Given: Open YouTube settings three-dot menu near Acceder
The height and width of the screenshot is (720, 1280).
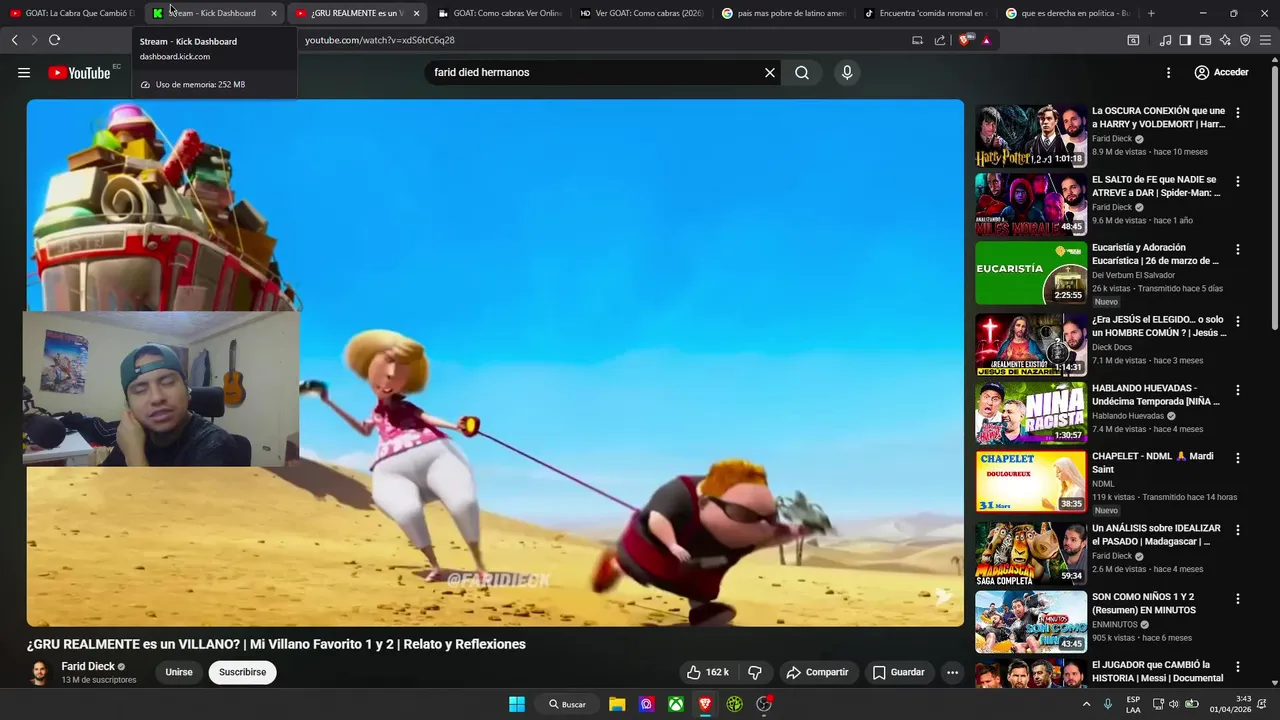Looking at the screenshot, I should [x=1168, y=72].
